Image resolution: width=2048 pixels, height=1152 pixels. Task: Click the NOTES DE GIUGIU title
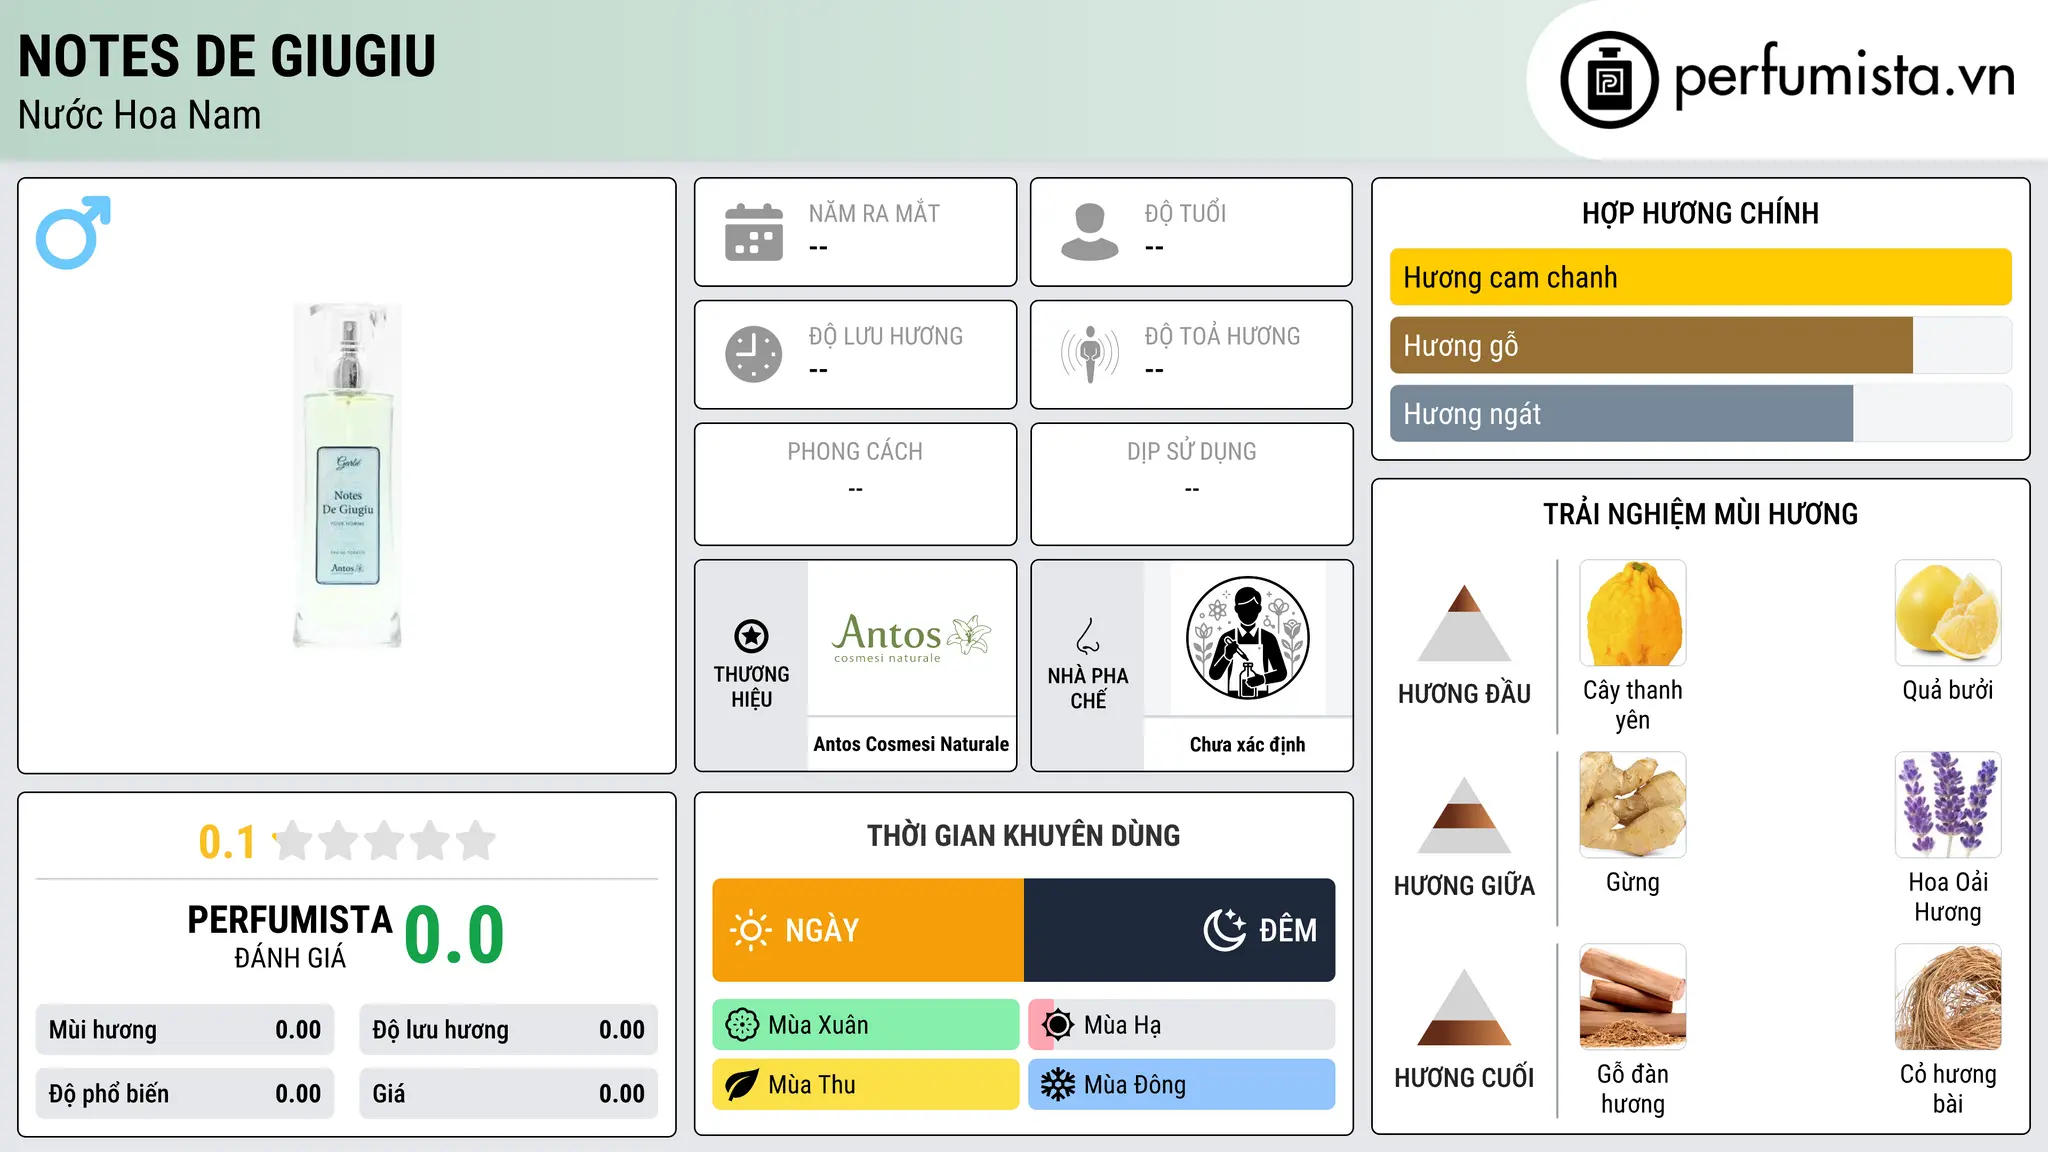coord(227,56)
